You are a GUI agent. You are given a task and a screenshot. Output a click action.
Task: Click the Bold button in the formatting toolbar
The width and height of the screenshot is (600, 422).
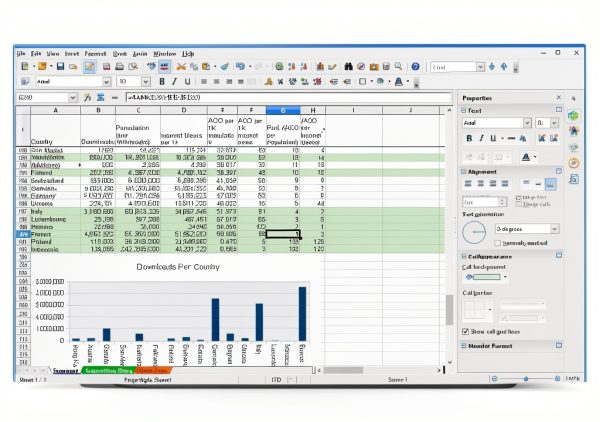click(162, 81)
